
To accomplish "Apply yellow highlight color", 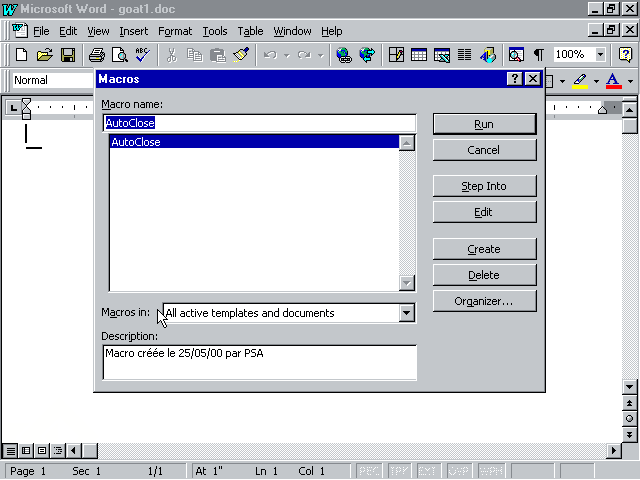I will pos(580,81).
